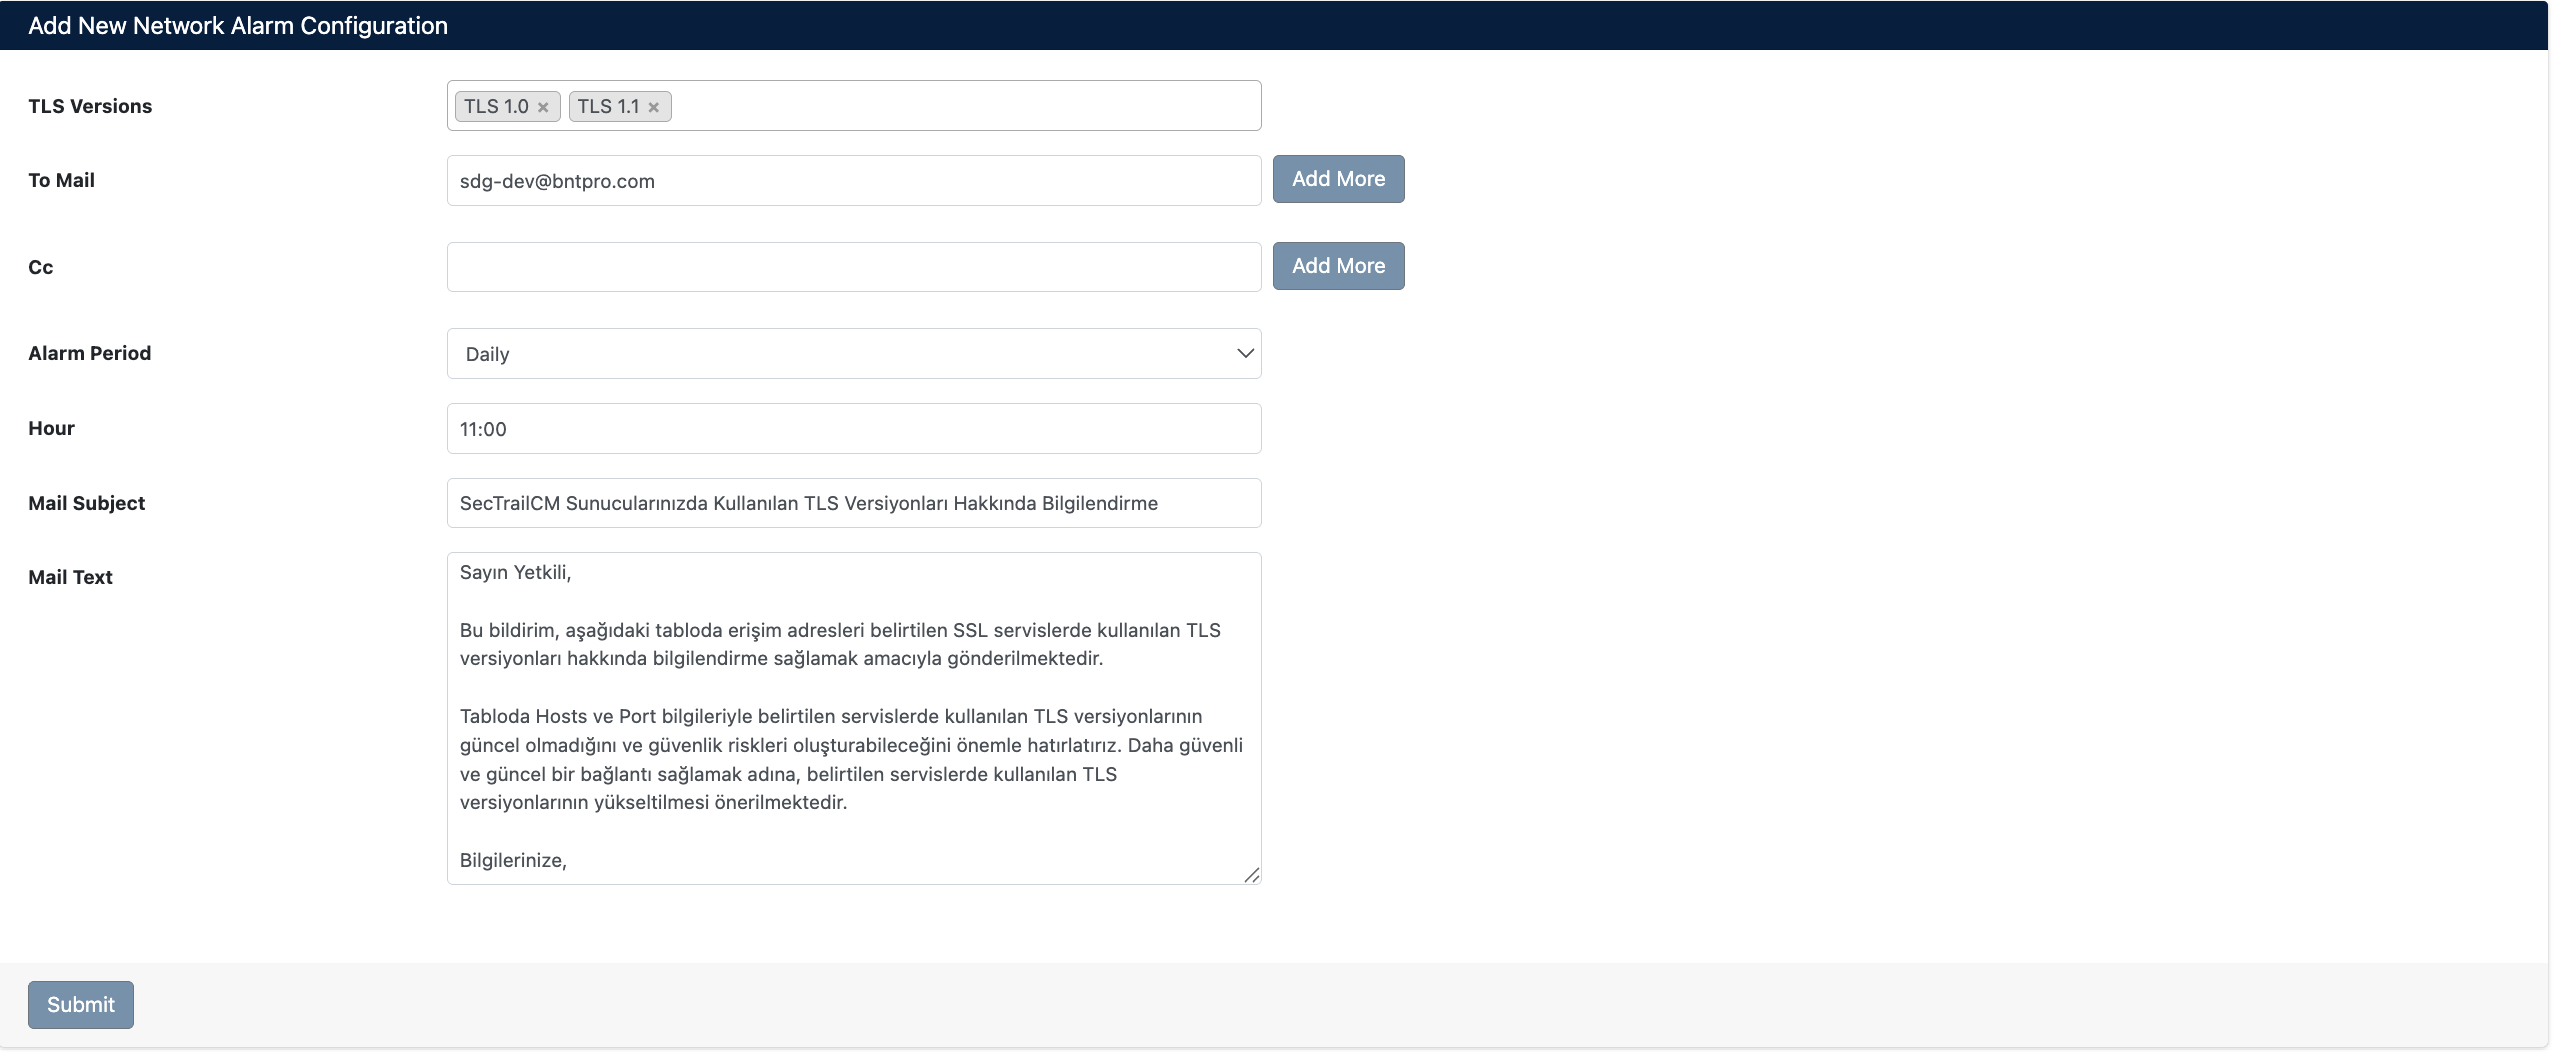Select the sdg-dev@bntpro.com email entry
The width and height of the screenshot is (2558, 1052).
click(x=557, y=180)
